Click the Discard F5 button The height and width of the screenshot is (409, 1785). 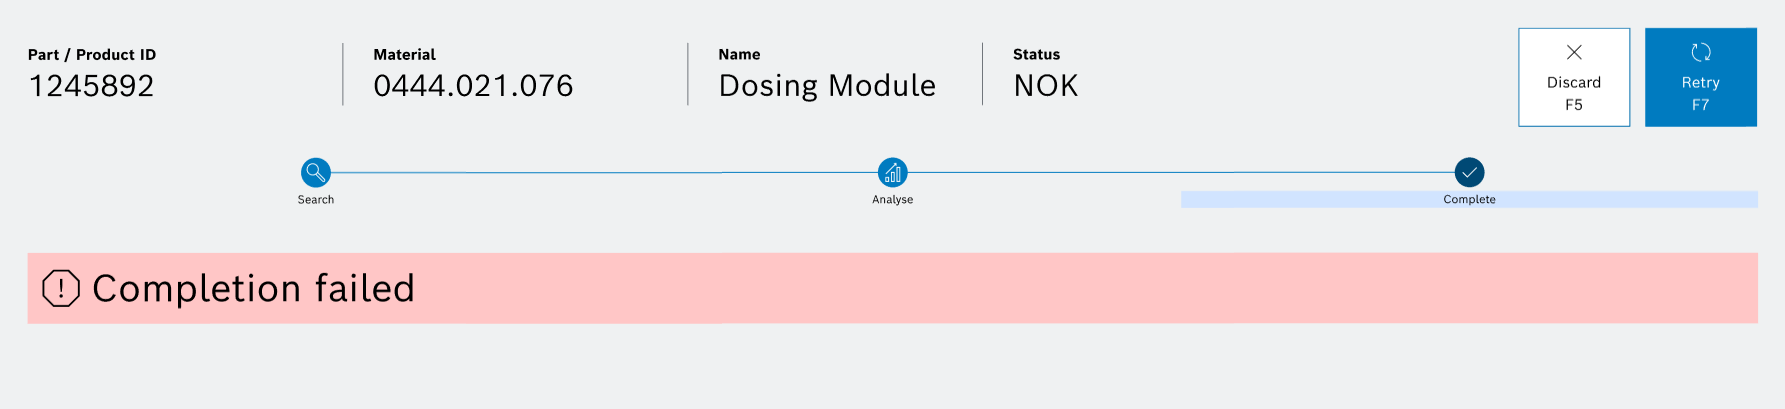click(1574, 77)
